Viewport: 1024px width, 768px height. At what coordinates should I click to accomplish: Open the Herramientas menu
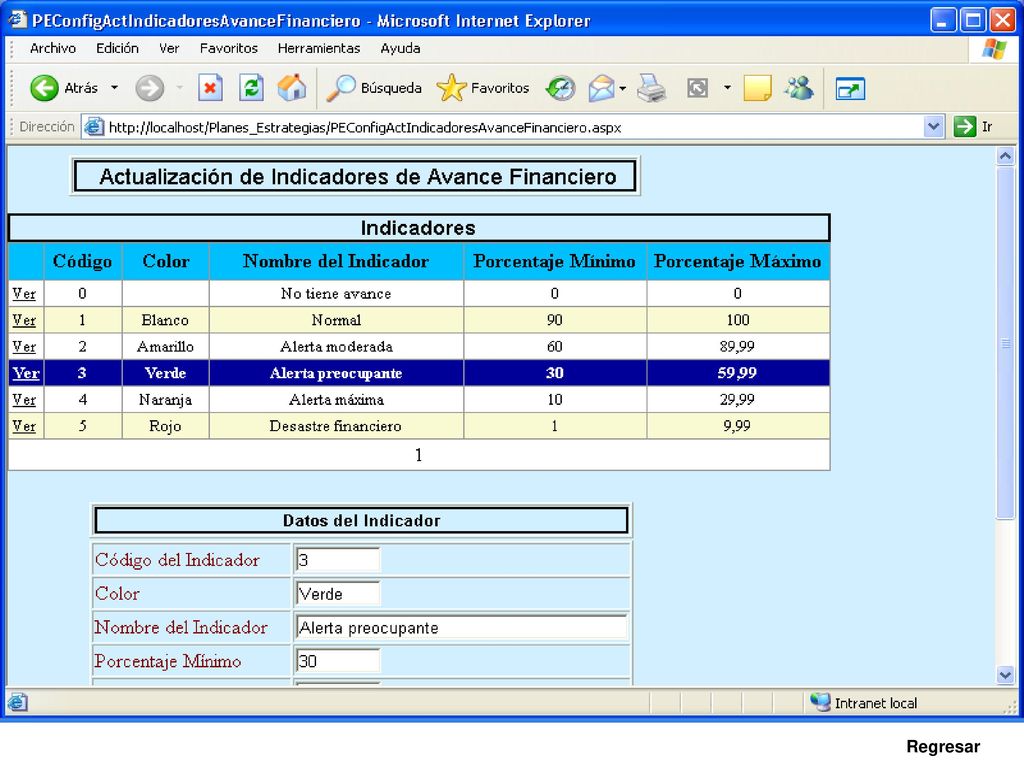(x=319, y=48)
